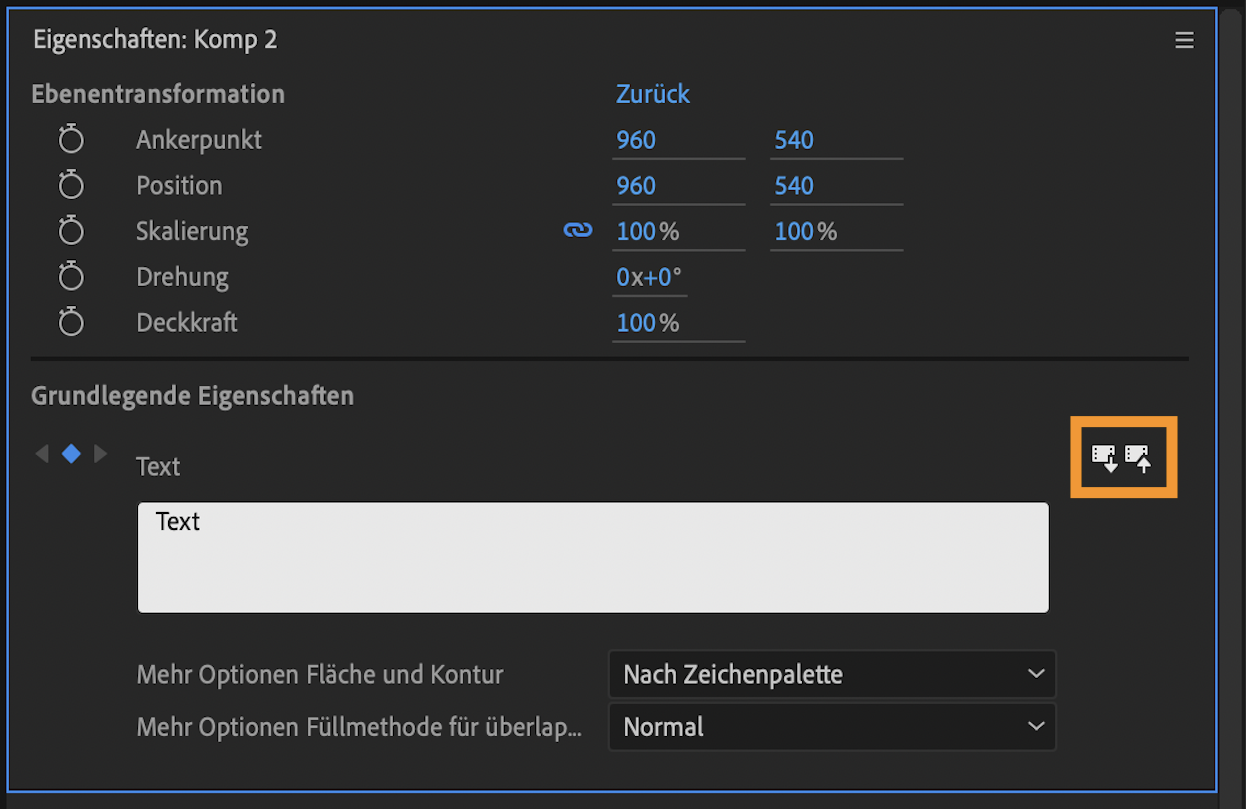The height and width of the screenshot is (809, 1246).
Task: Click the push-to-master composition icon (up arrow)
Action: pos(1139,458)
